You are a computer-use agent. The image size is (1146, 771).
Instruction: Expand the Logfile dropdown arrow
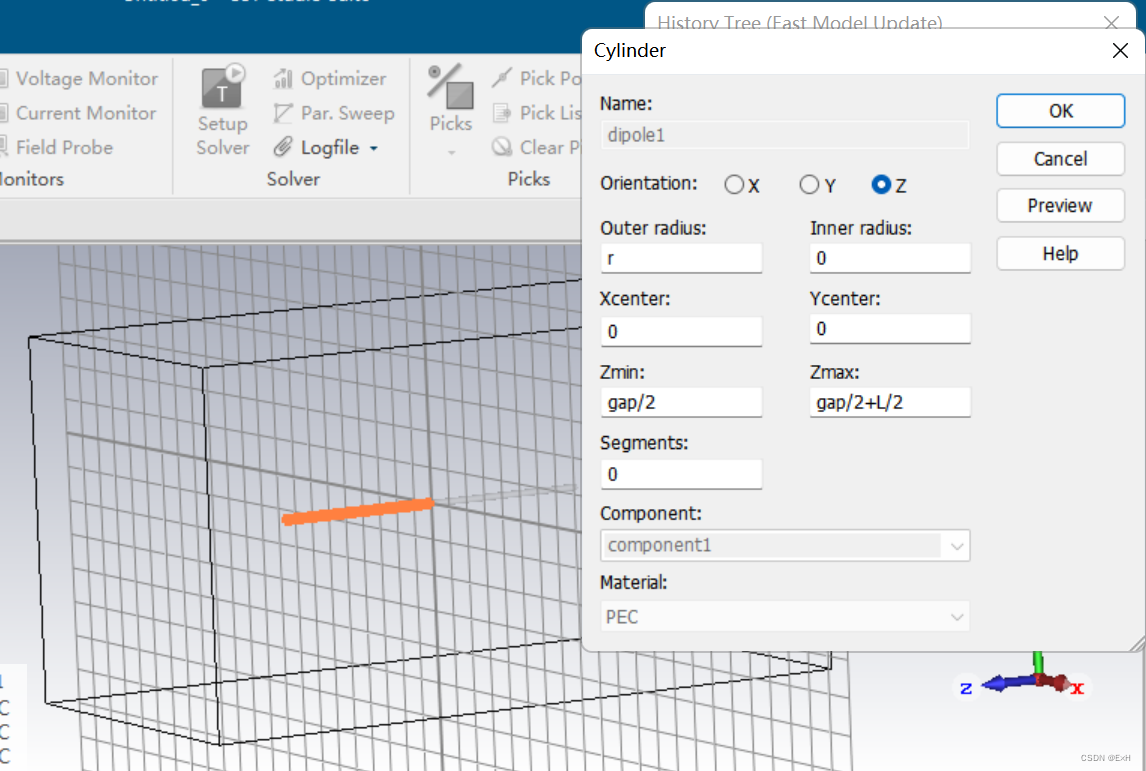[x=373, y=148]
